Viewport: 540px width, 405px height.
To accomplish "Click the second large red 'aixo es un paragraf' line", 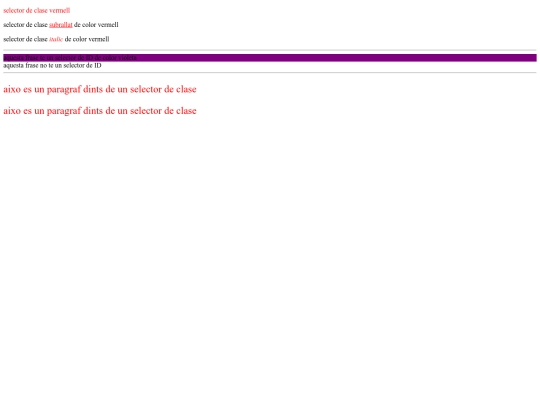I will (x=100, y=111).
